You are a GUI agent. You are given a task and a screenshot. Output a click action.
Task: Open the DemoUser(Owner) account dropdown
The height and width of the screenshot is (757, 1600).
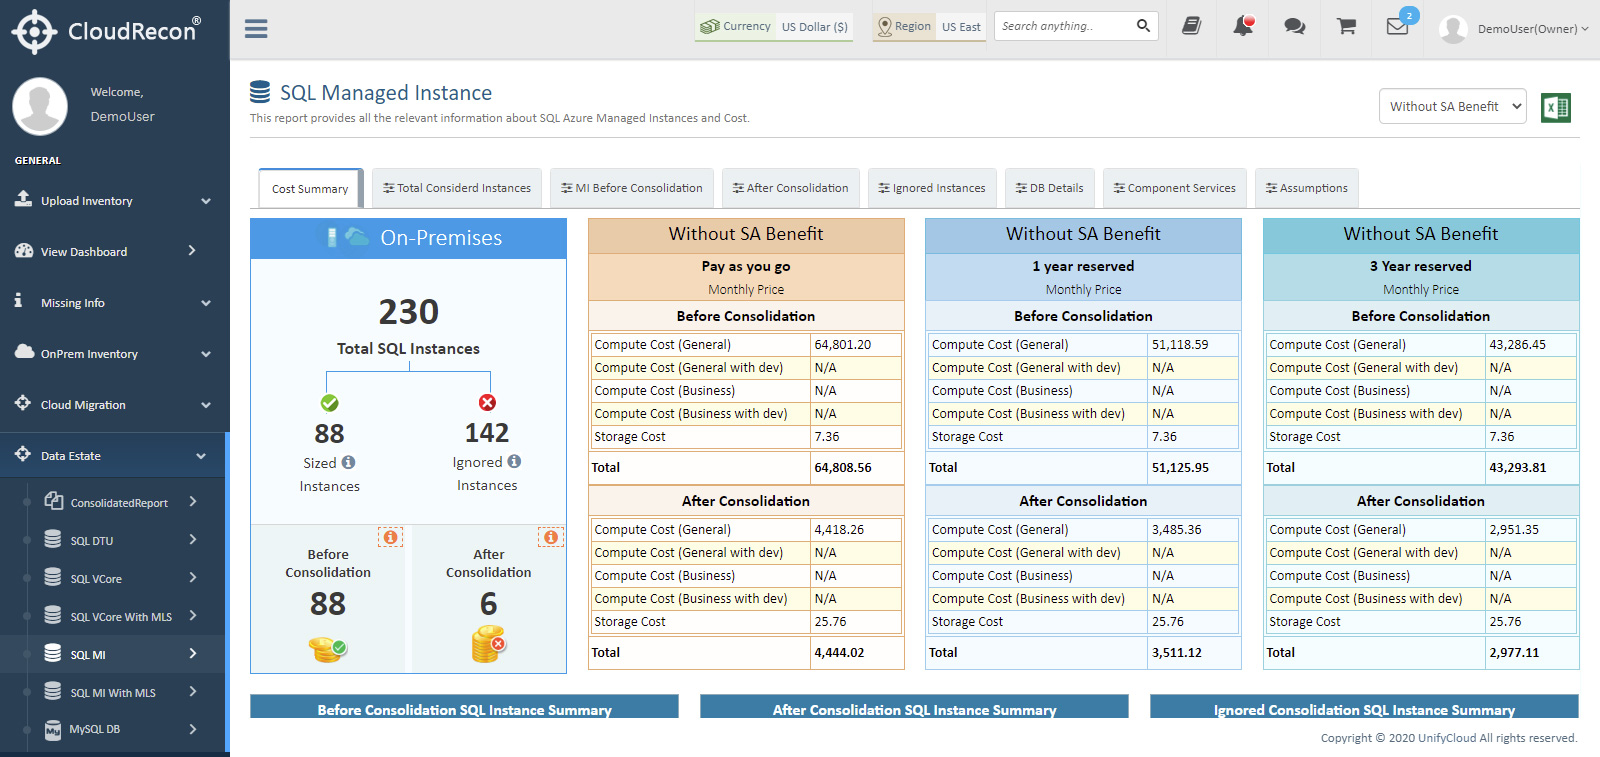tap(1532, 29)
